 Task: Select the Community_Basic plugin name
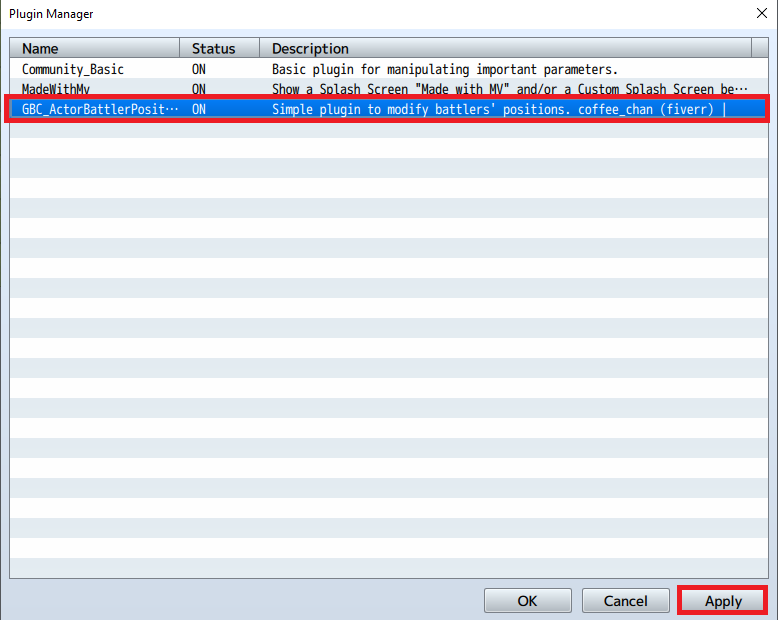tap(73, 69)
